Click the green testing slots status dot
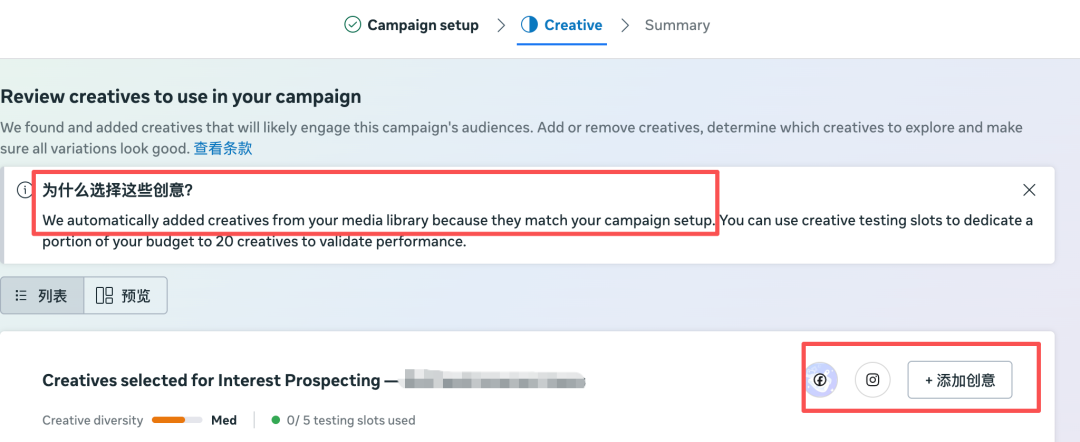The height and width of the screenshot is (442, 1080). pyautogui.click(x=276, y=421)
